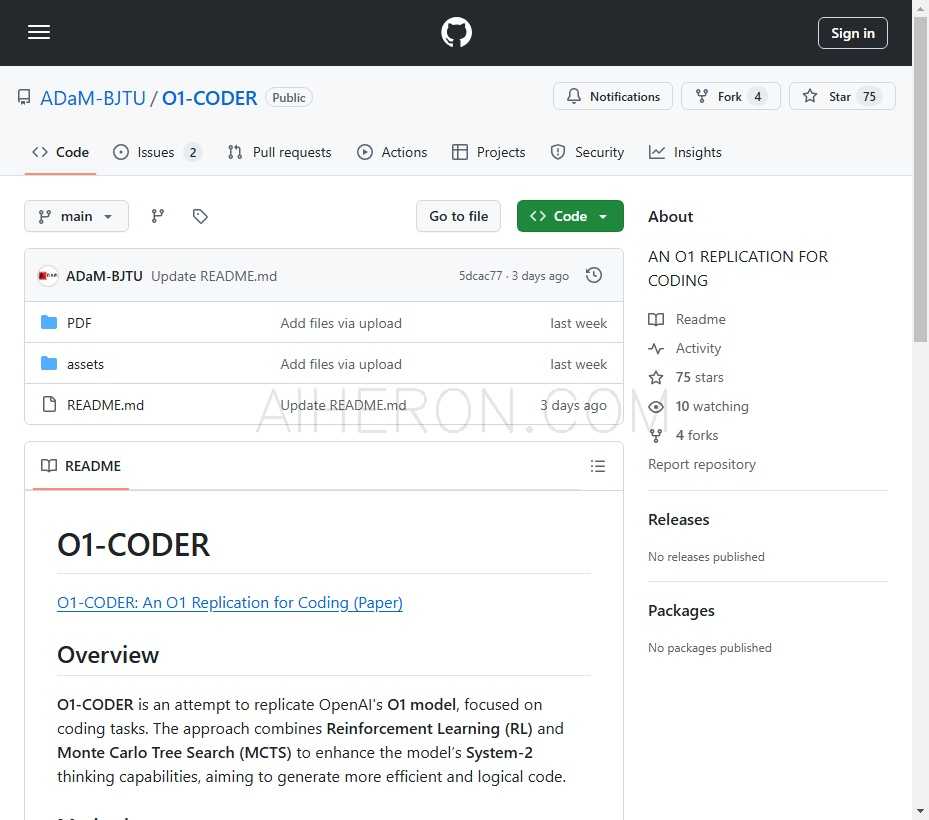Open the ADaM-BJTU owner link
This screenshot has width=929, height=820.
pyautogui.click(x=93, y=98)
